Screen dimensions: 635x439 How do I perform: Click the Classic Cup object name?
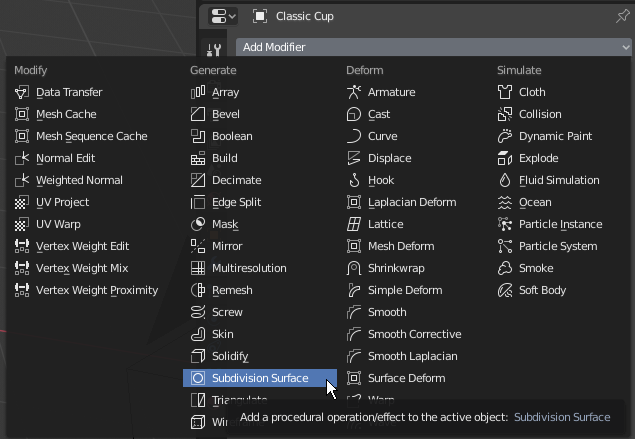[x=305, y=16]
